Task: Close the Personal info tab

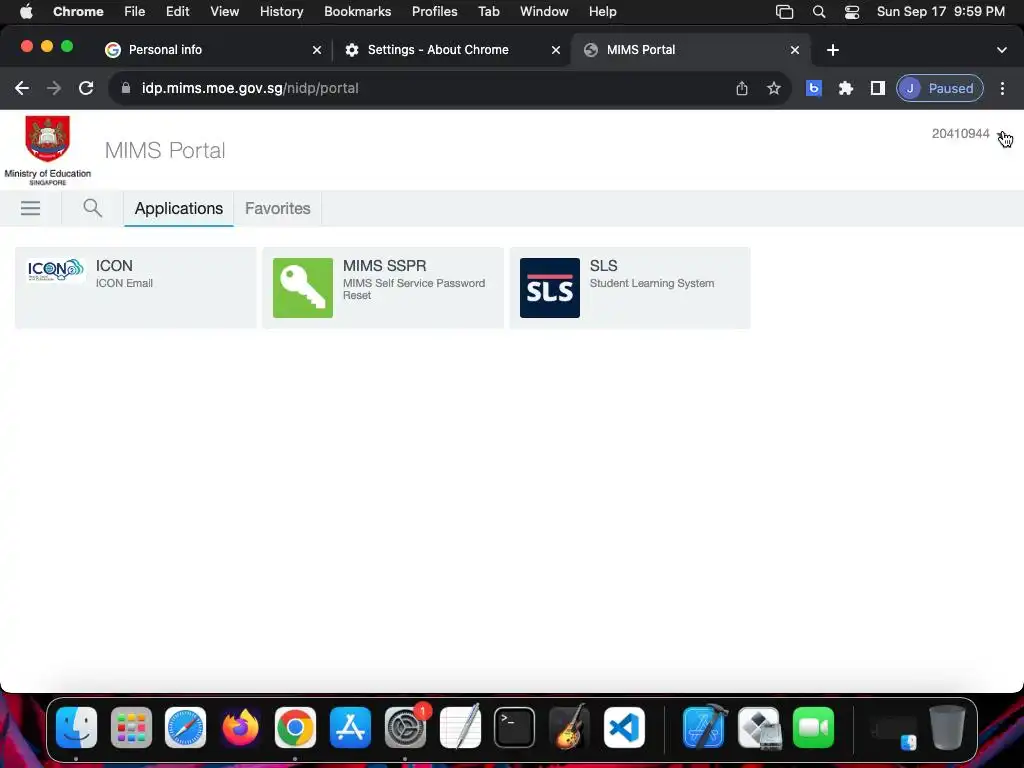Action: click(x=317, y=50)
